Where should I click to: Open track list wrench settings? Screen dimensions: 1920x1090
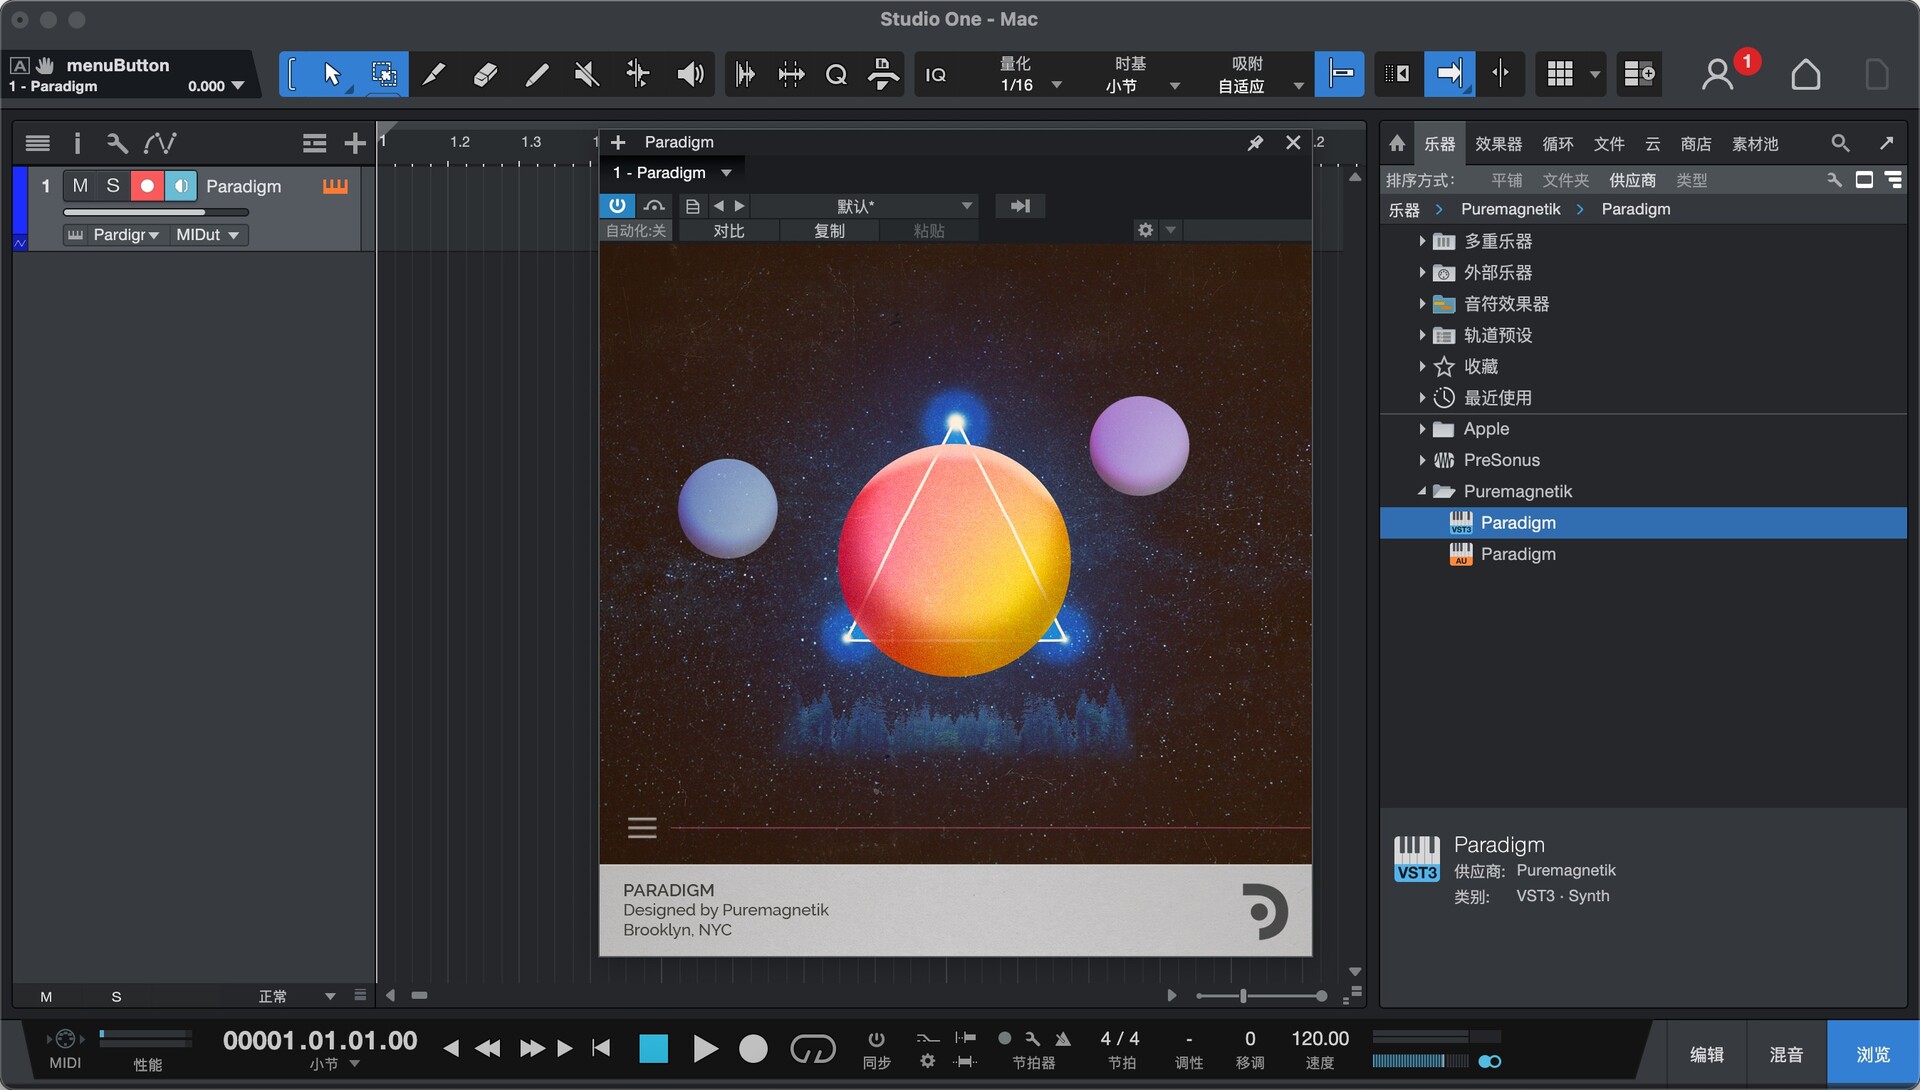pos(117,144)
